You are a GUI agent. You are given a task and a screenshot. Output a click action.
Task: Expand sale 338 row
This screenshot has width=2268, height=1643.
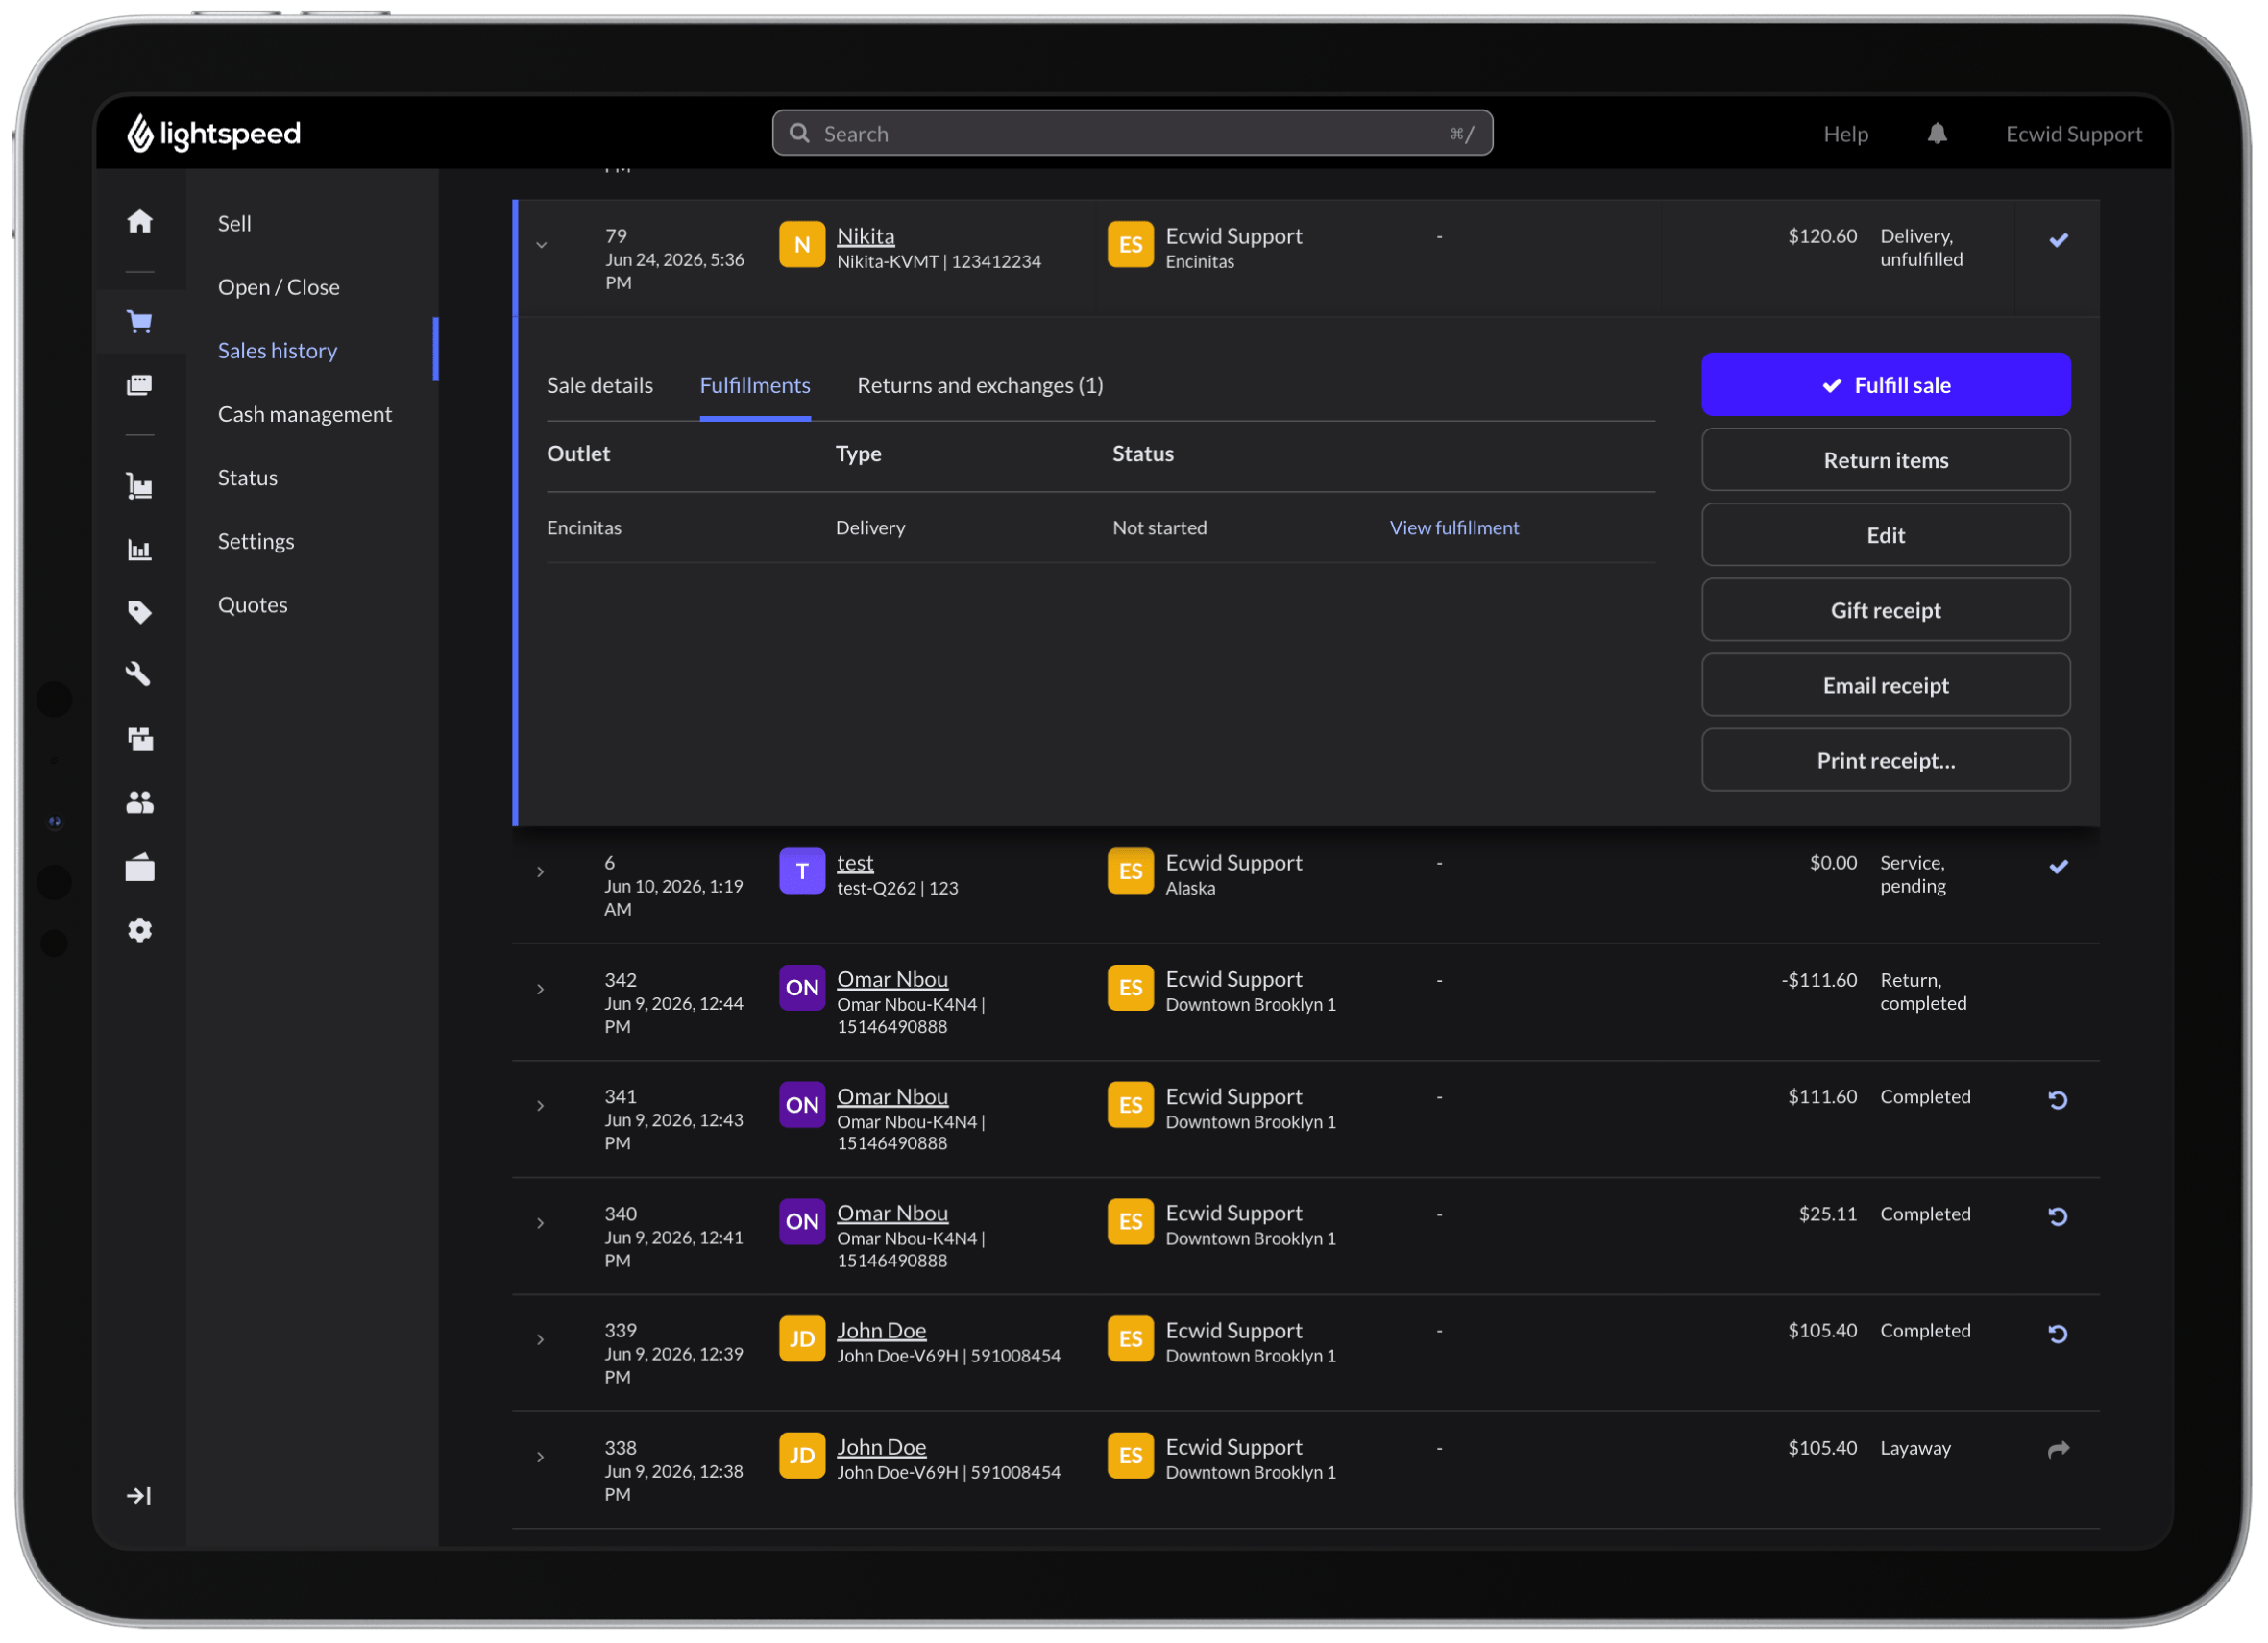point(541,1457)
